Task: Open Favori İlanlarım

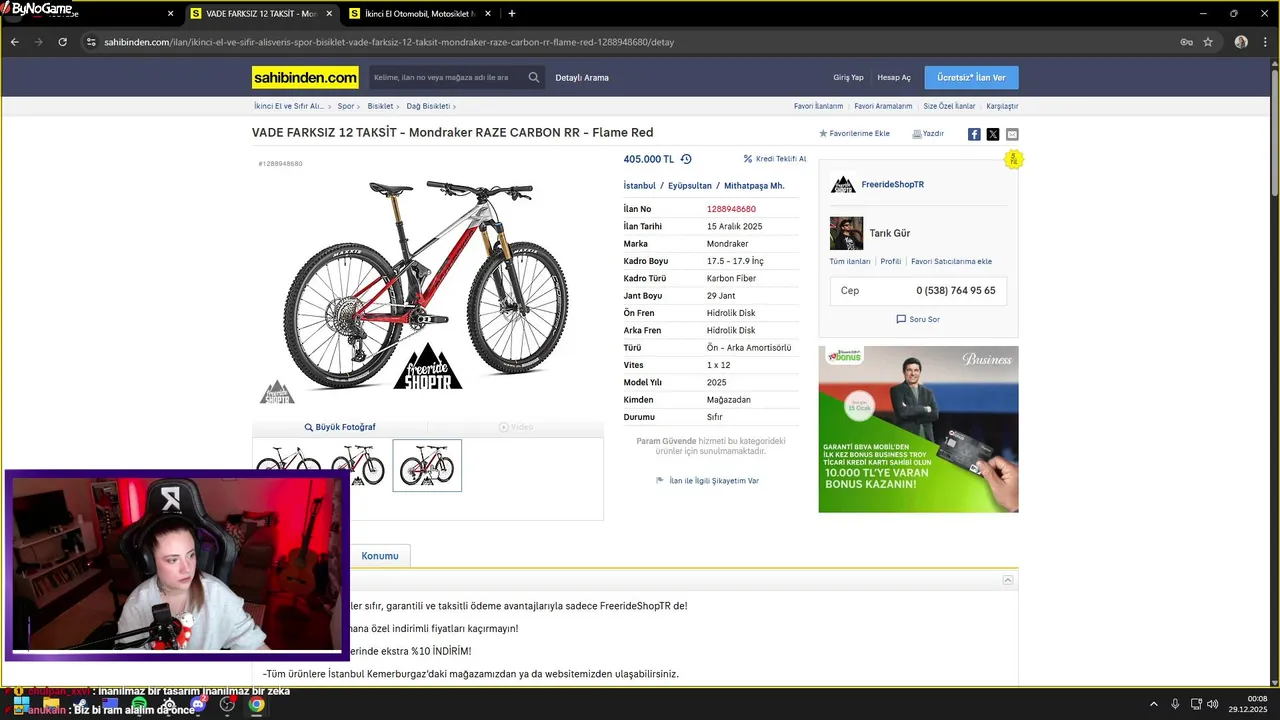Action: coord(819,106)
